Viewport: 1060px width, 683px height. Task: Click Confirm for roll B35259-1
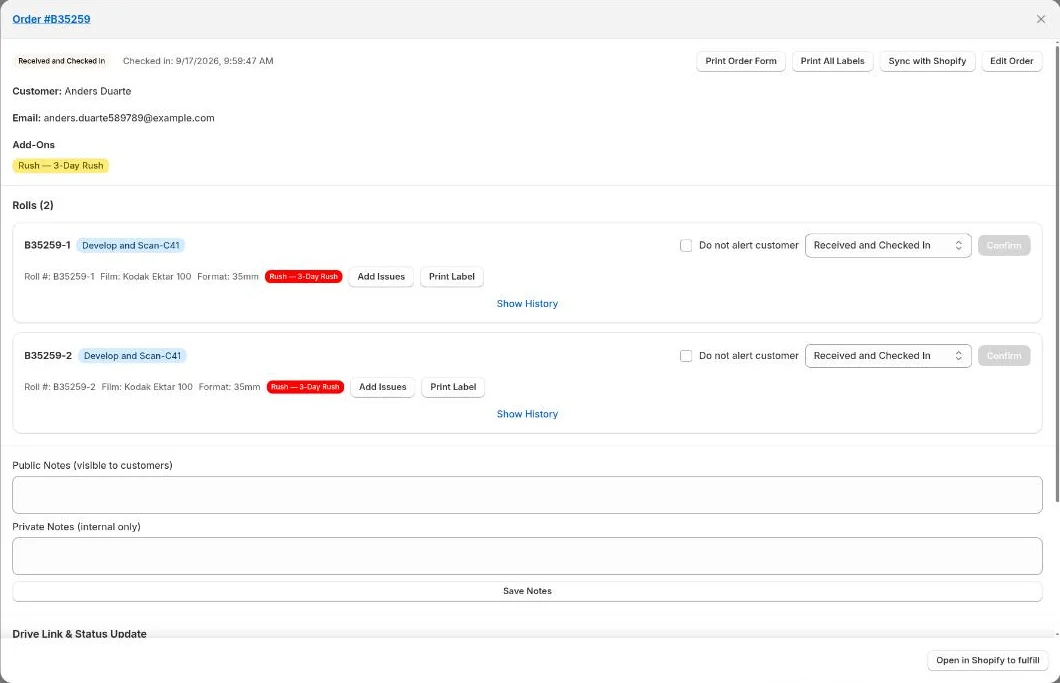tap(1004, 245)
